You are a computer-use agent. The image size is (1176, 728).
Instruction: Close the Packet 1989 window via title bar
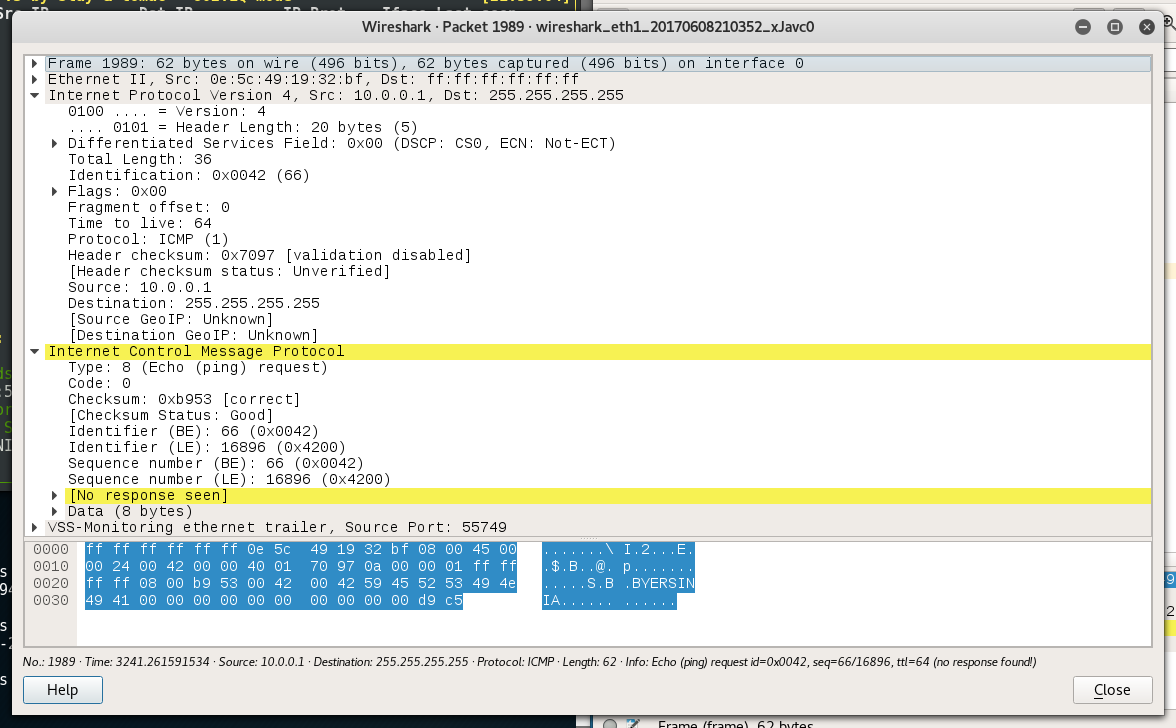pos(1147,27)
